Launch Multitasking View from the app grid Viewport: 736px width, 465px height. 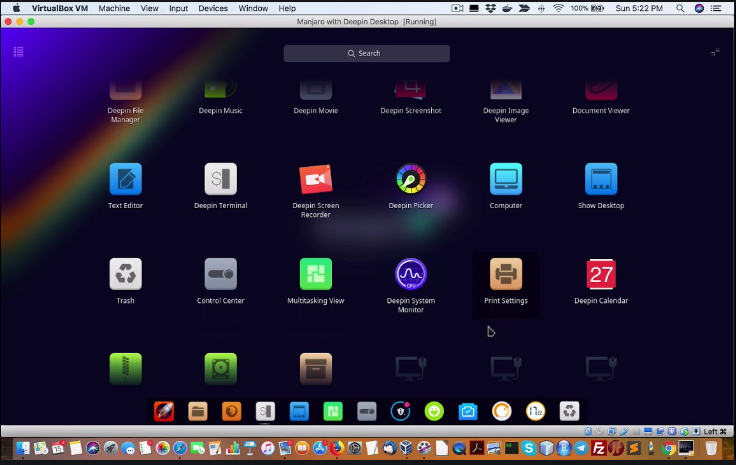(x=316, y=274)
